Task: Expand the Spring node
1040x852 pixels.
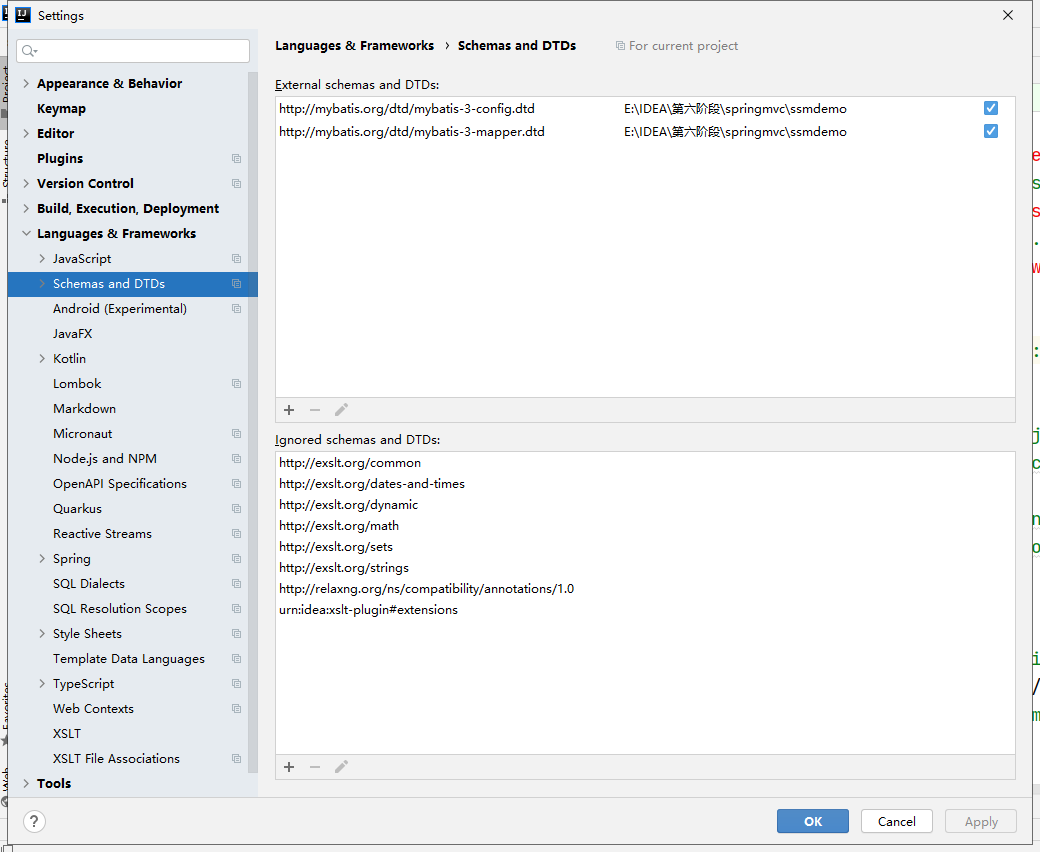Action: click(x=42, y=559)
